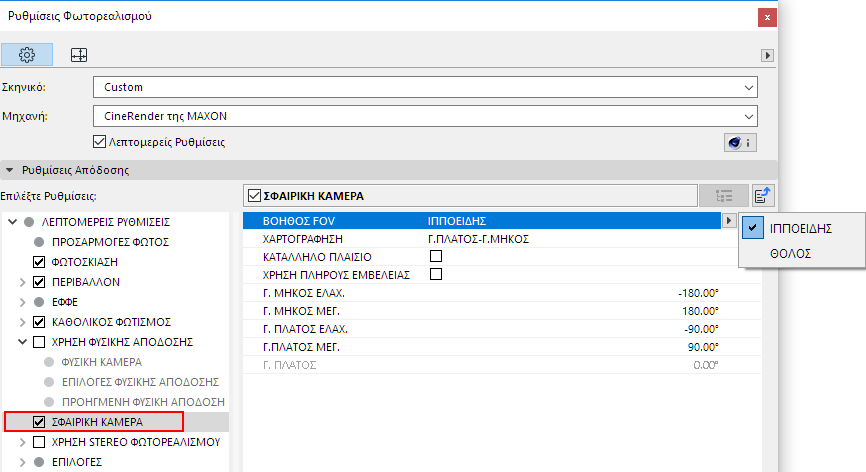Click the greyed list view button
Image resolution: width=866 pixels, height=472 pixels.
(x=724, y=196)
